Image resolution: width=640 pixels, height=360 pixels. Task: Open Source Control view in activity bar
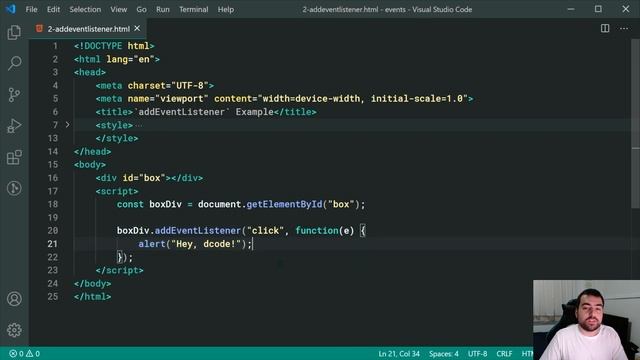point(14,95)
